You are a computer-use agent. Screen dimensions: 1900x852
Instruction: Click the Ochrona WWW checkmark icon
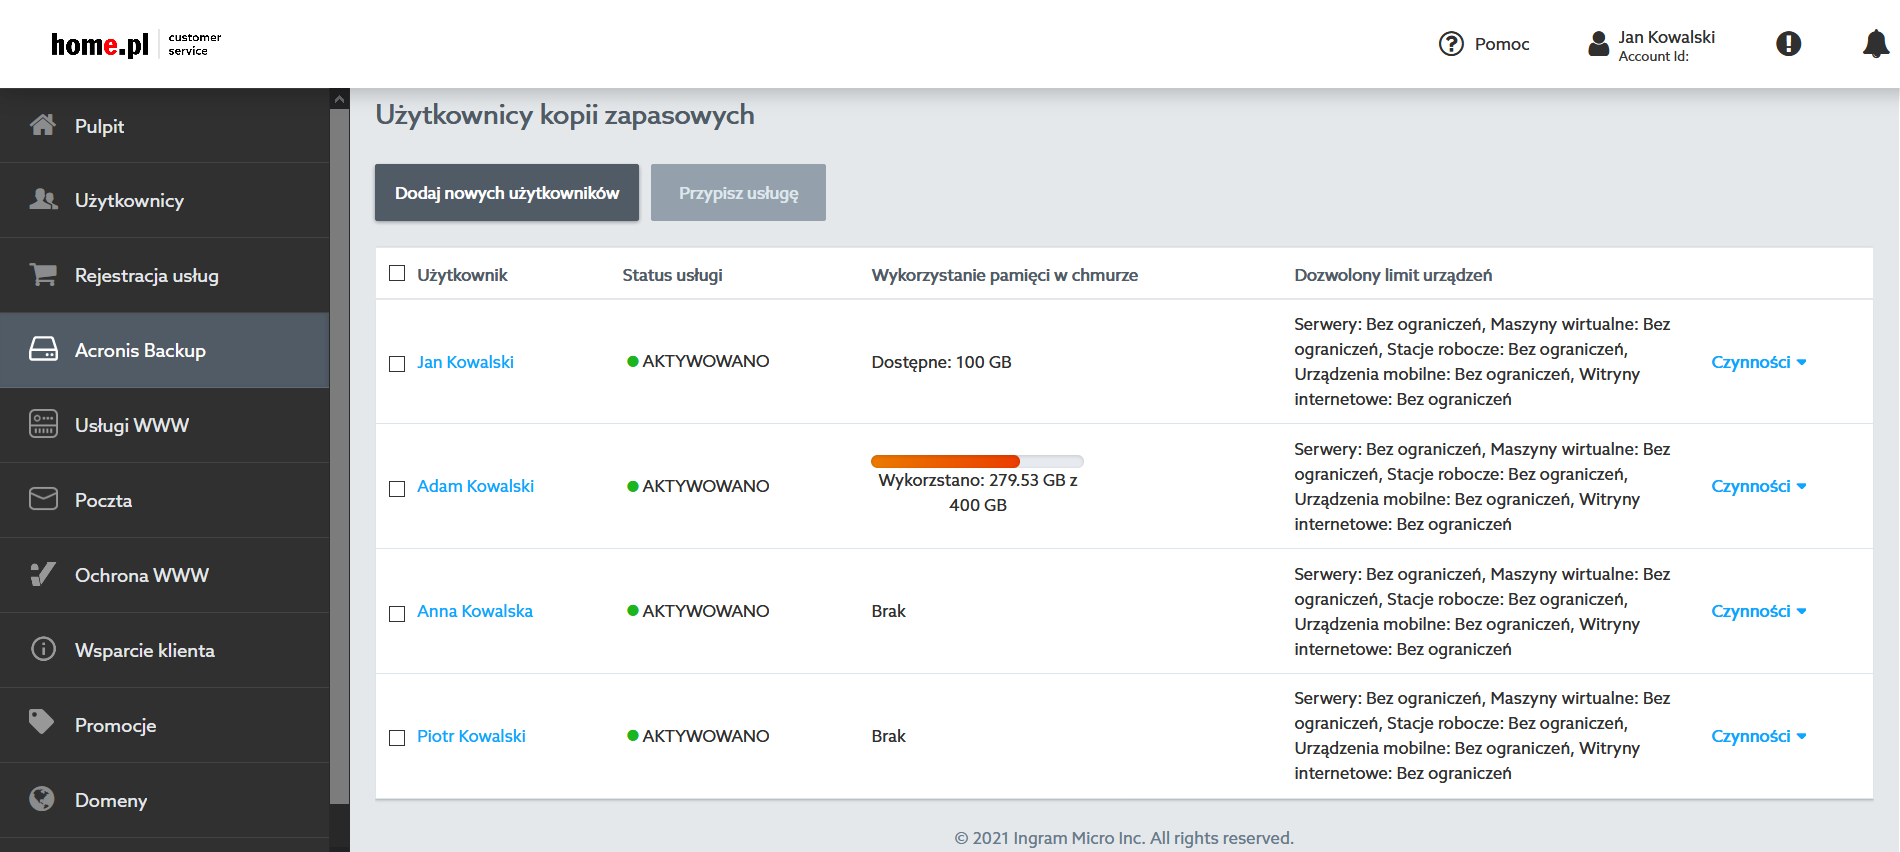coord(43,574)
